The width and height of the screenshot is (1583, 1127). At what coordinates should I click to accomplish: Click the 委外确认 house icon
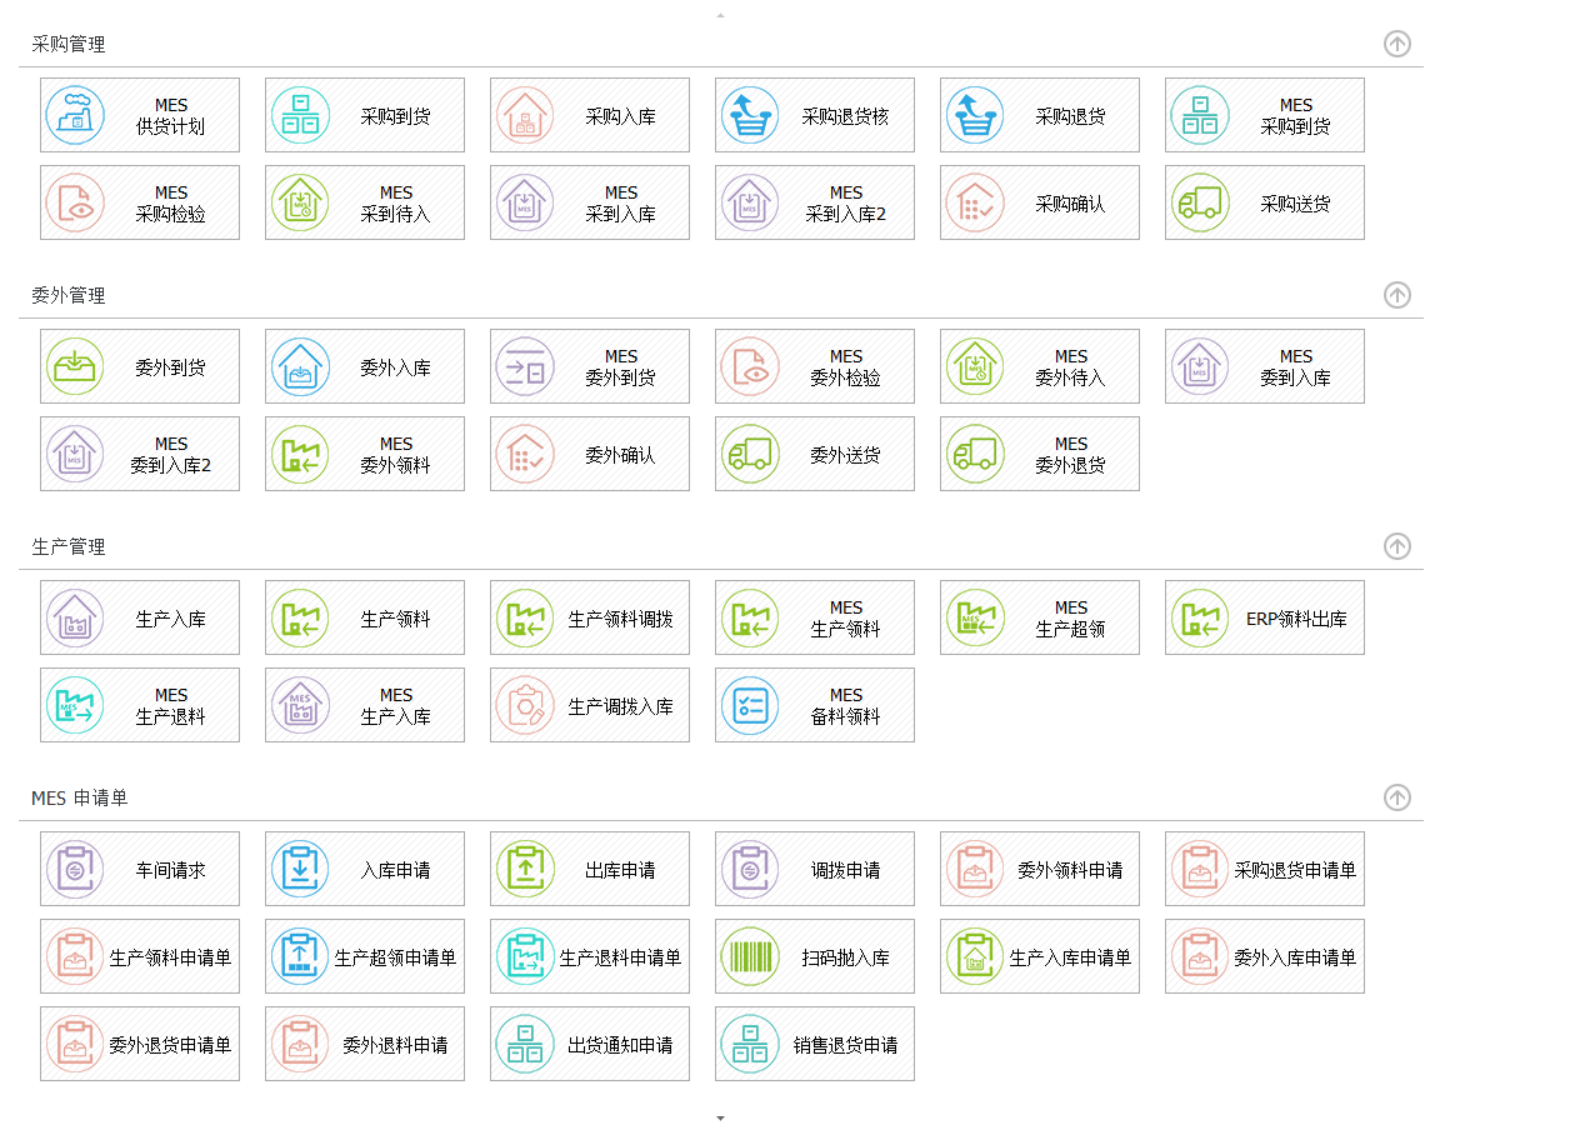[x=525, y=454]
